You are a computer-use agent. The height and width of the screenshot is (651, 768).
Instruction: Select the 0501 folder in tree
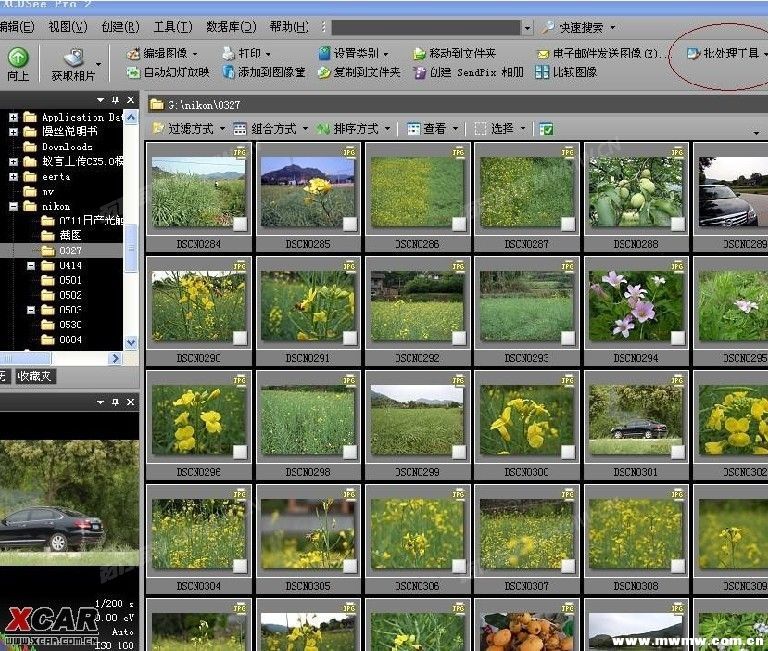62,280
